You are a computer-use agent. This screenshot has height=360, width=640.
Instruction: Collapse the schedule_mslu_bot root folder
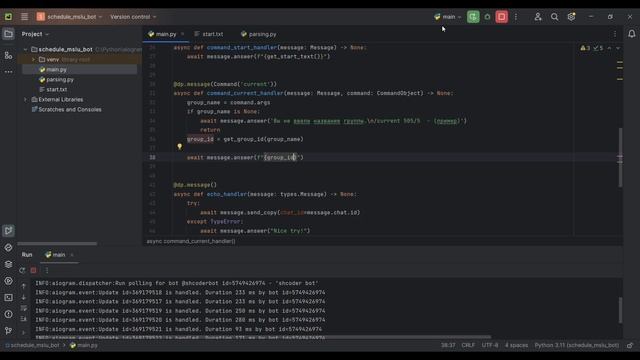(26, 49)
